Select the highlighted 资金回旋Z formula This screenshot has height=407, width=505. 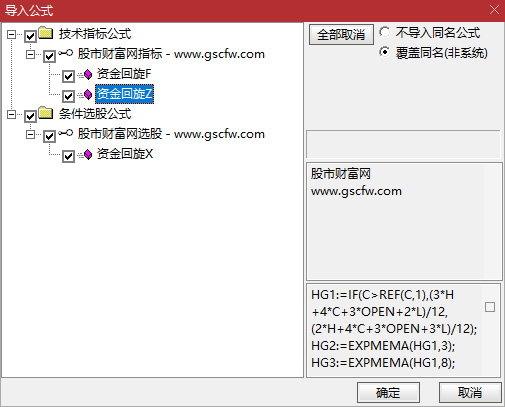tap(124, 94)
